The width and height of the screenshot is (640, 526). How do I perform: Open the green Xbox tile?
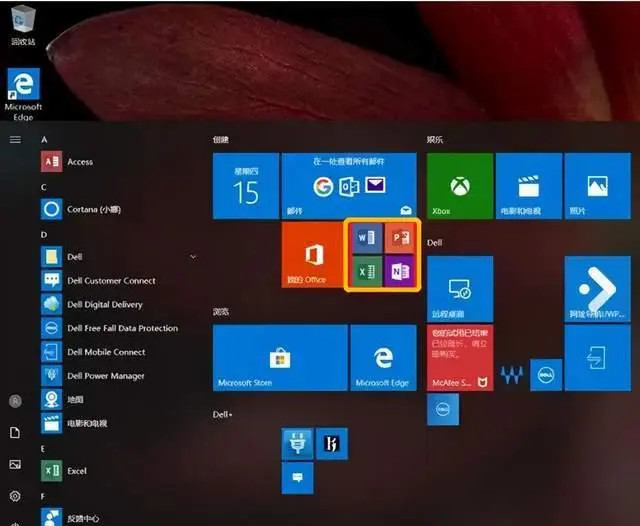pos(460,186)
